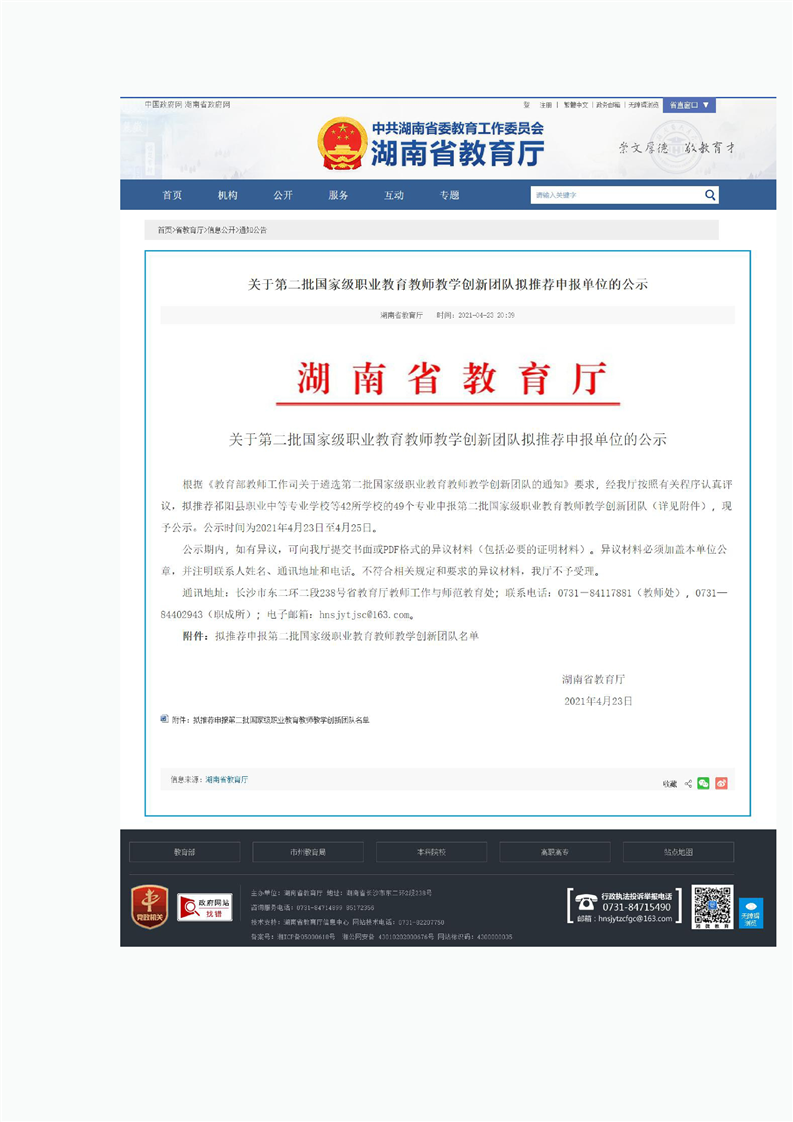Click the 通知公告 breadcrumb link

(253, 230)
